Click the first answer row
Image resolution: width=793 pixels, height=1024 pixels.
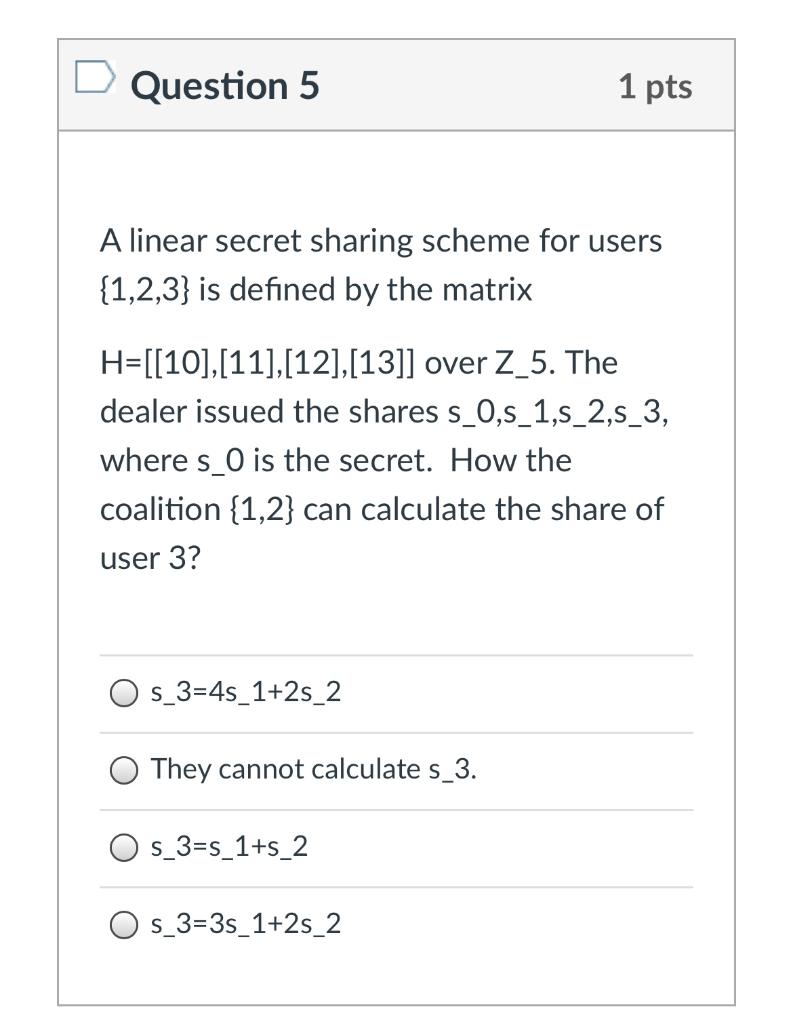click(396, 691)
